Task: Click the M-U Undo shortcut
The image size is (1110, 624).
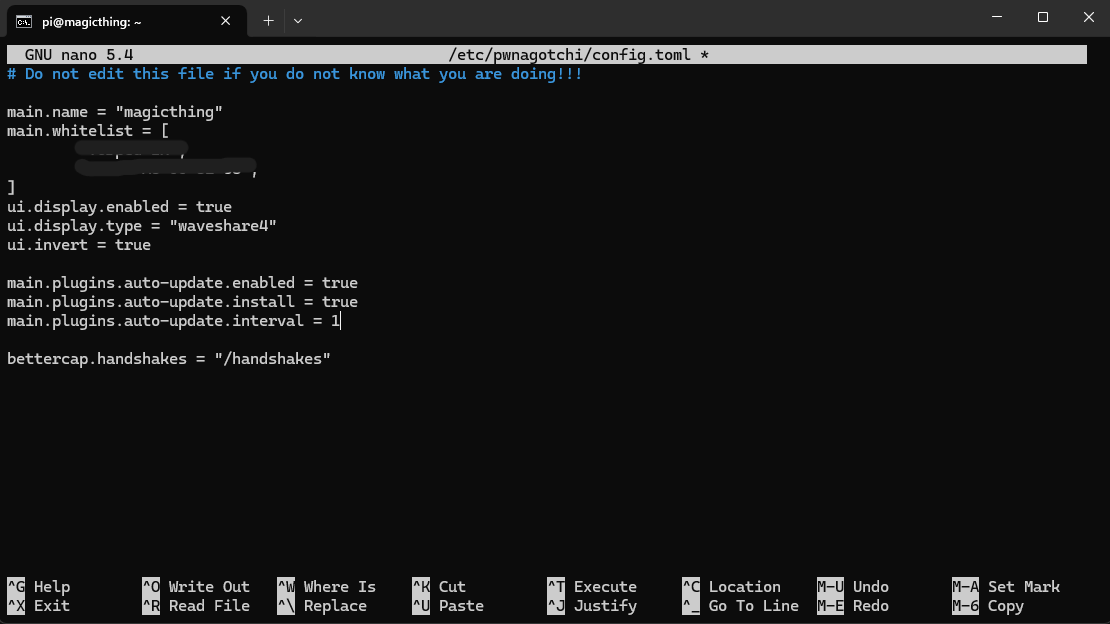Action: click(853, 587)
